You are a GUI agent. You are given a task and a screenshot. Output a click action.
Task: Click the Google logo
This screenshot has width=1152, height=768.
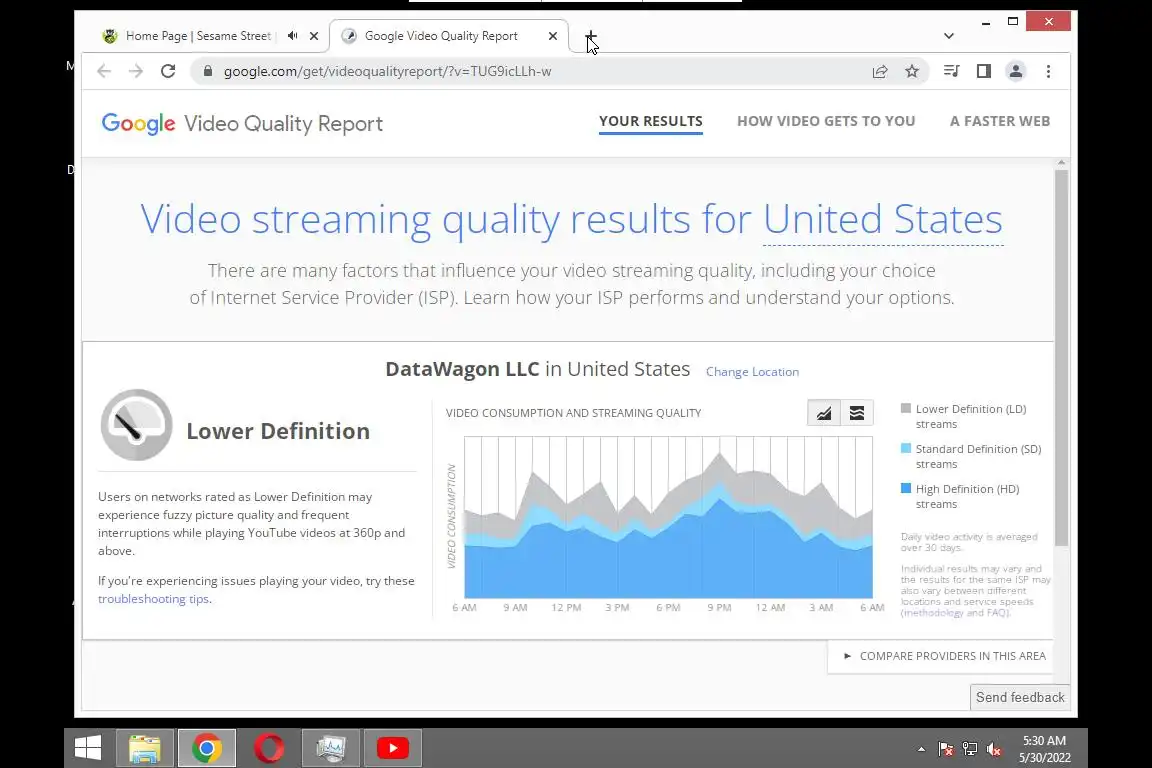tap(138, 123)
